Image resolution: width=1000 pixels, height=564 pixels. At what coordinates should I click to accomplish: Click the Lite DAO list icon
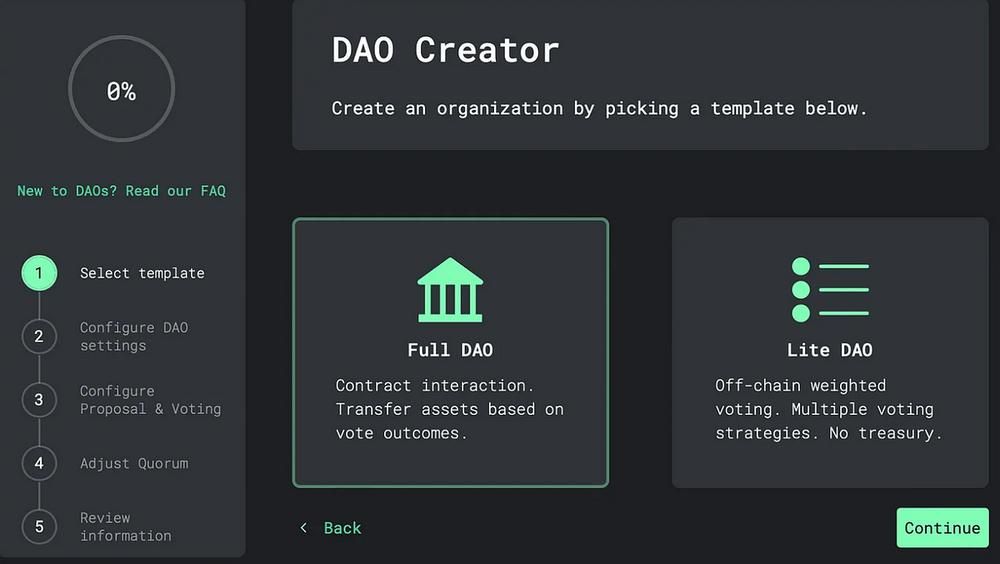[830, 290]
